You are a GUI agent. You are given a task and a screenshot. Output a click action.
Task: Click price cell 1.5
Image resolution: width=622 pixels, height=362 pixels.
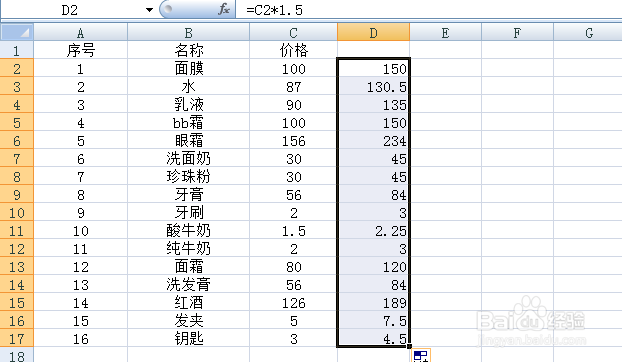294,231
